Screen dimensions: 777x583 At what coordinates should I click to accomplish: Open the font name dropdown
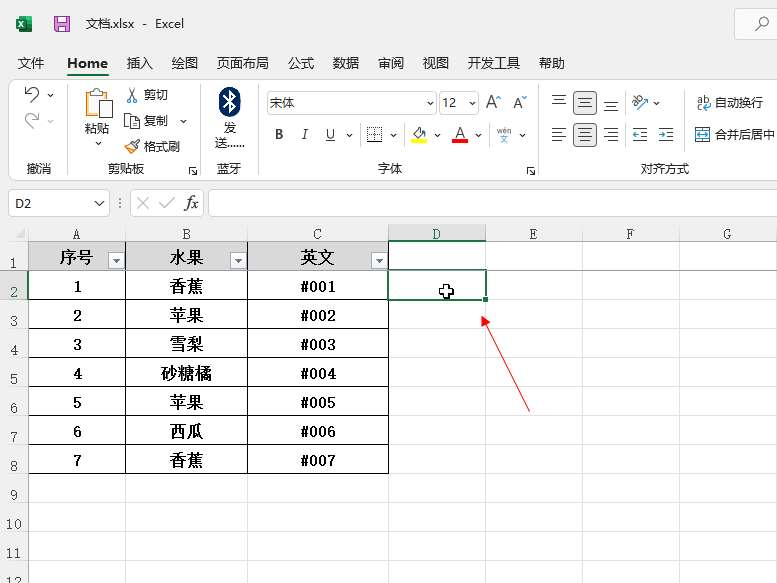(430, 103)
